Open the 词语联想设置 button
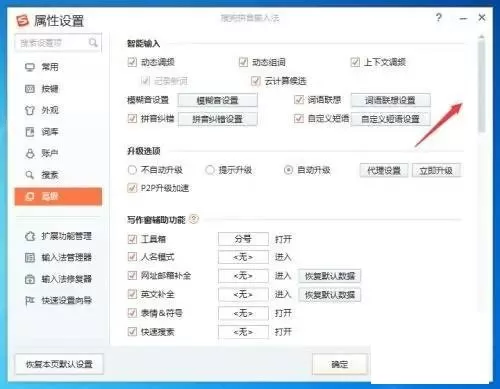 (390, 100)
